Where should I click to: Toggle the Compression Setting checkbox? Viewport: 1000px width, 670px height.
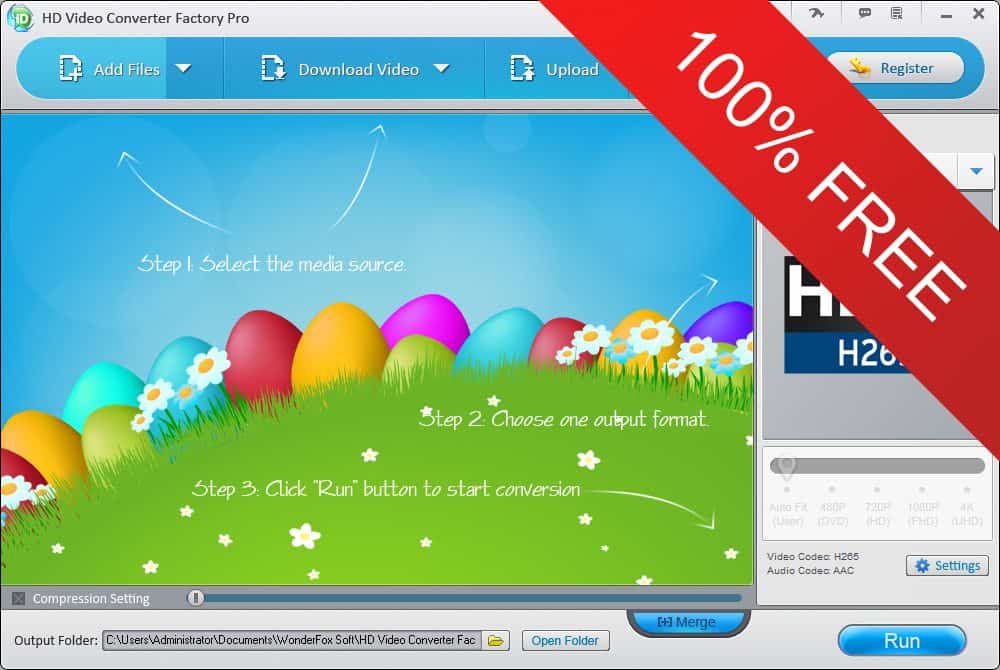(18, 599)
